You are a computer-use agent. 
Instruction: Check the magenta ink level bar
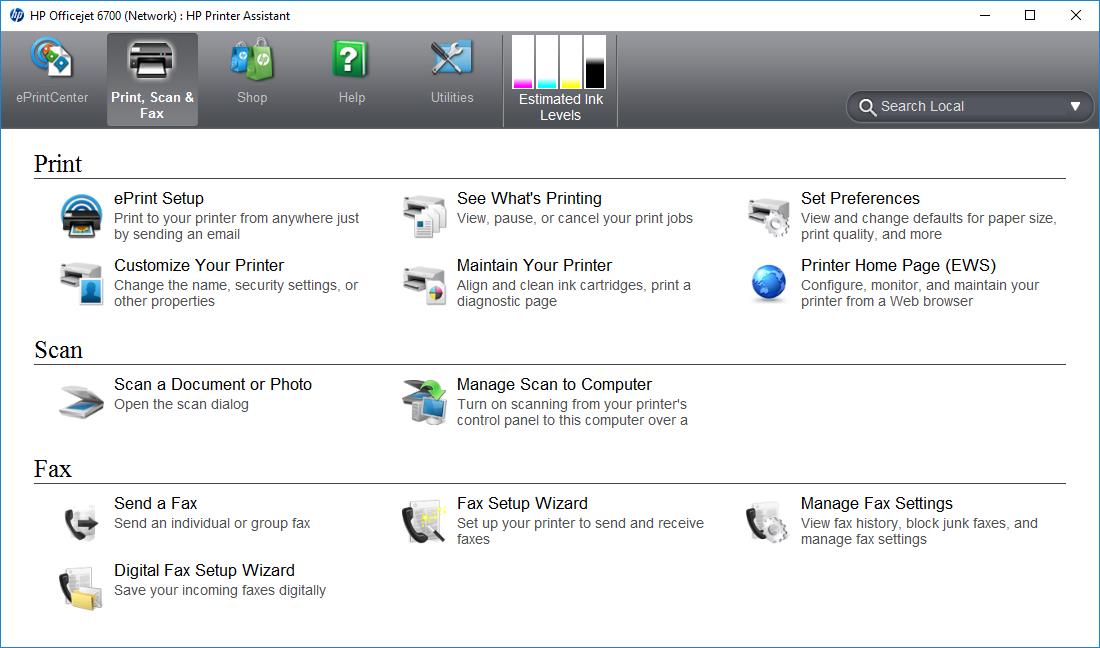[523, 62]
